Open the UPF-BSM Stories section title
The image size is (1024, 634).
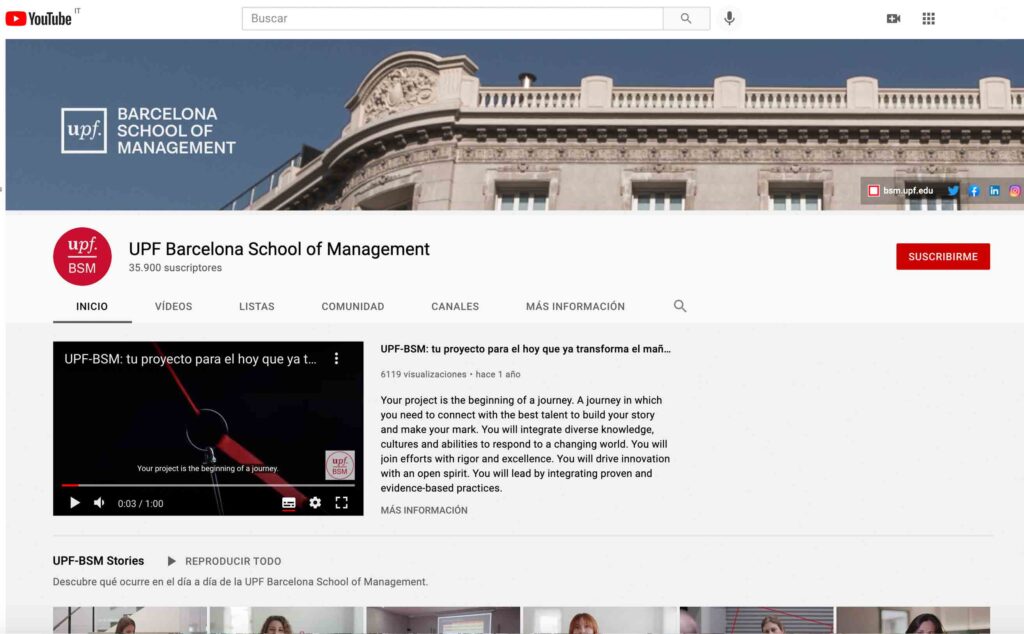[99, 561]
